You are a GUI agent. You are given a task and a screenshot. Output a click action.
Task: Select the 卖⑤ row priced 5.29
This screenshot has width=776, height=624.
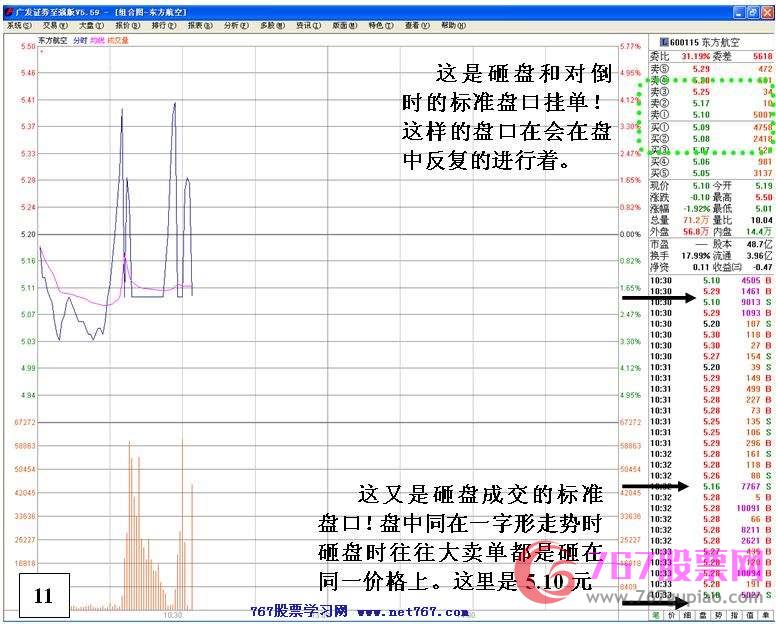[711, 69]
